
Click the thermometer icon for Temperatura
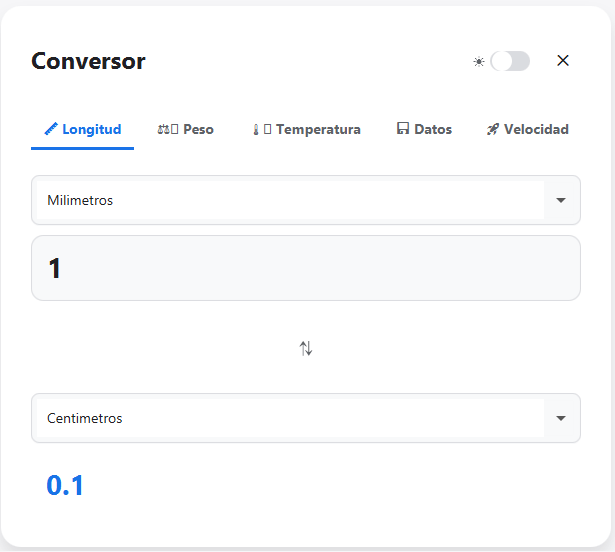256,129
